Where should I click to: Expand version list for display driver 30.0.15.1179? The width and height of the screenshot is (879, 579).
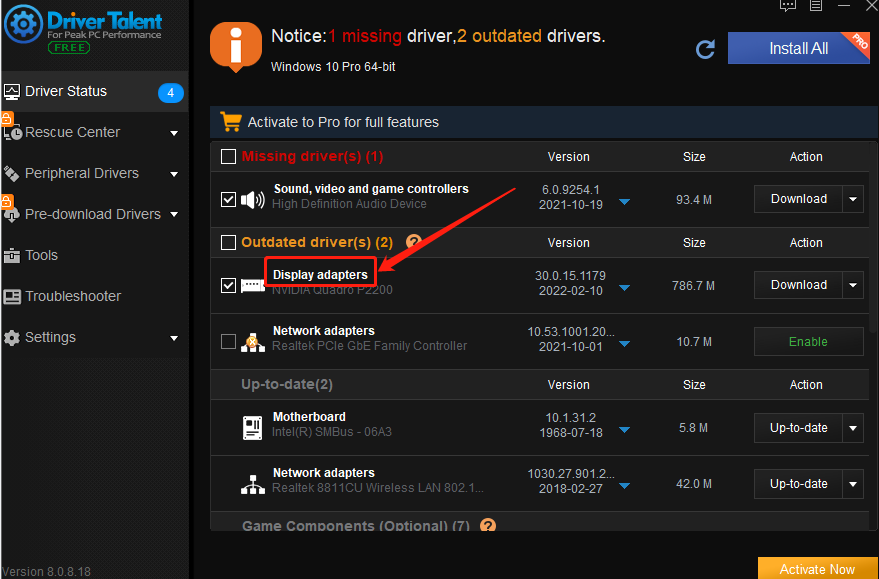click(624, 288)
